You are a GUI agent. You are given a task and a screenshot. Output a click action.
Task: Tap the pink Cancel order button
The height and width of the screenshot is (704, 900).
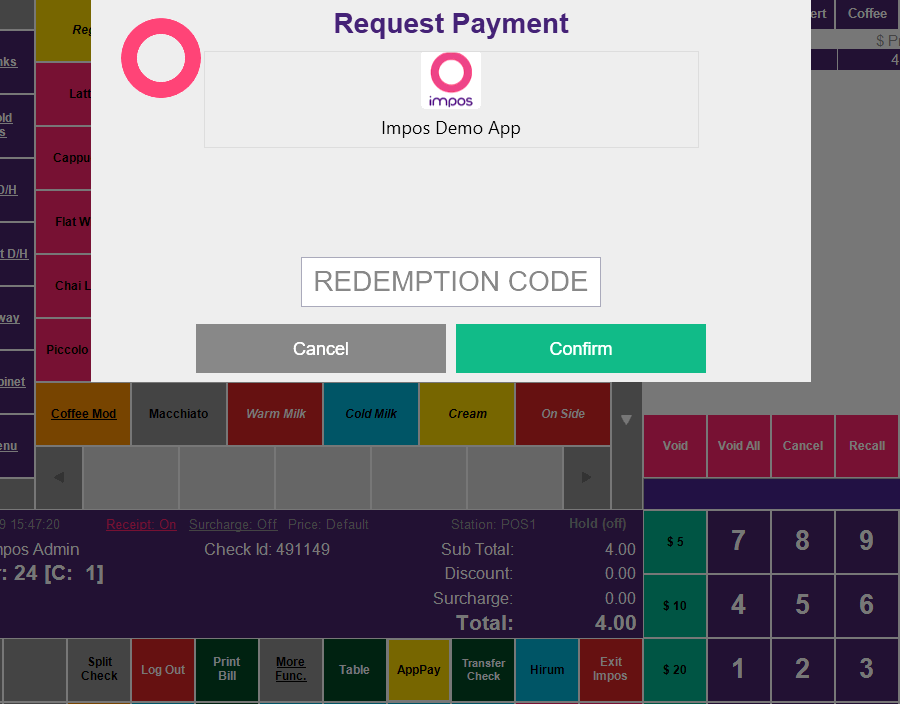802,446
